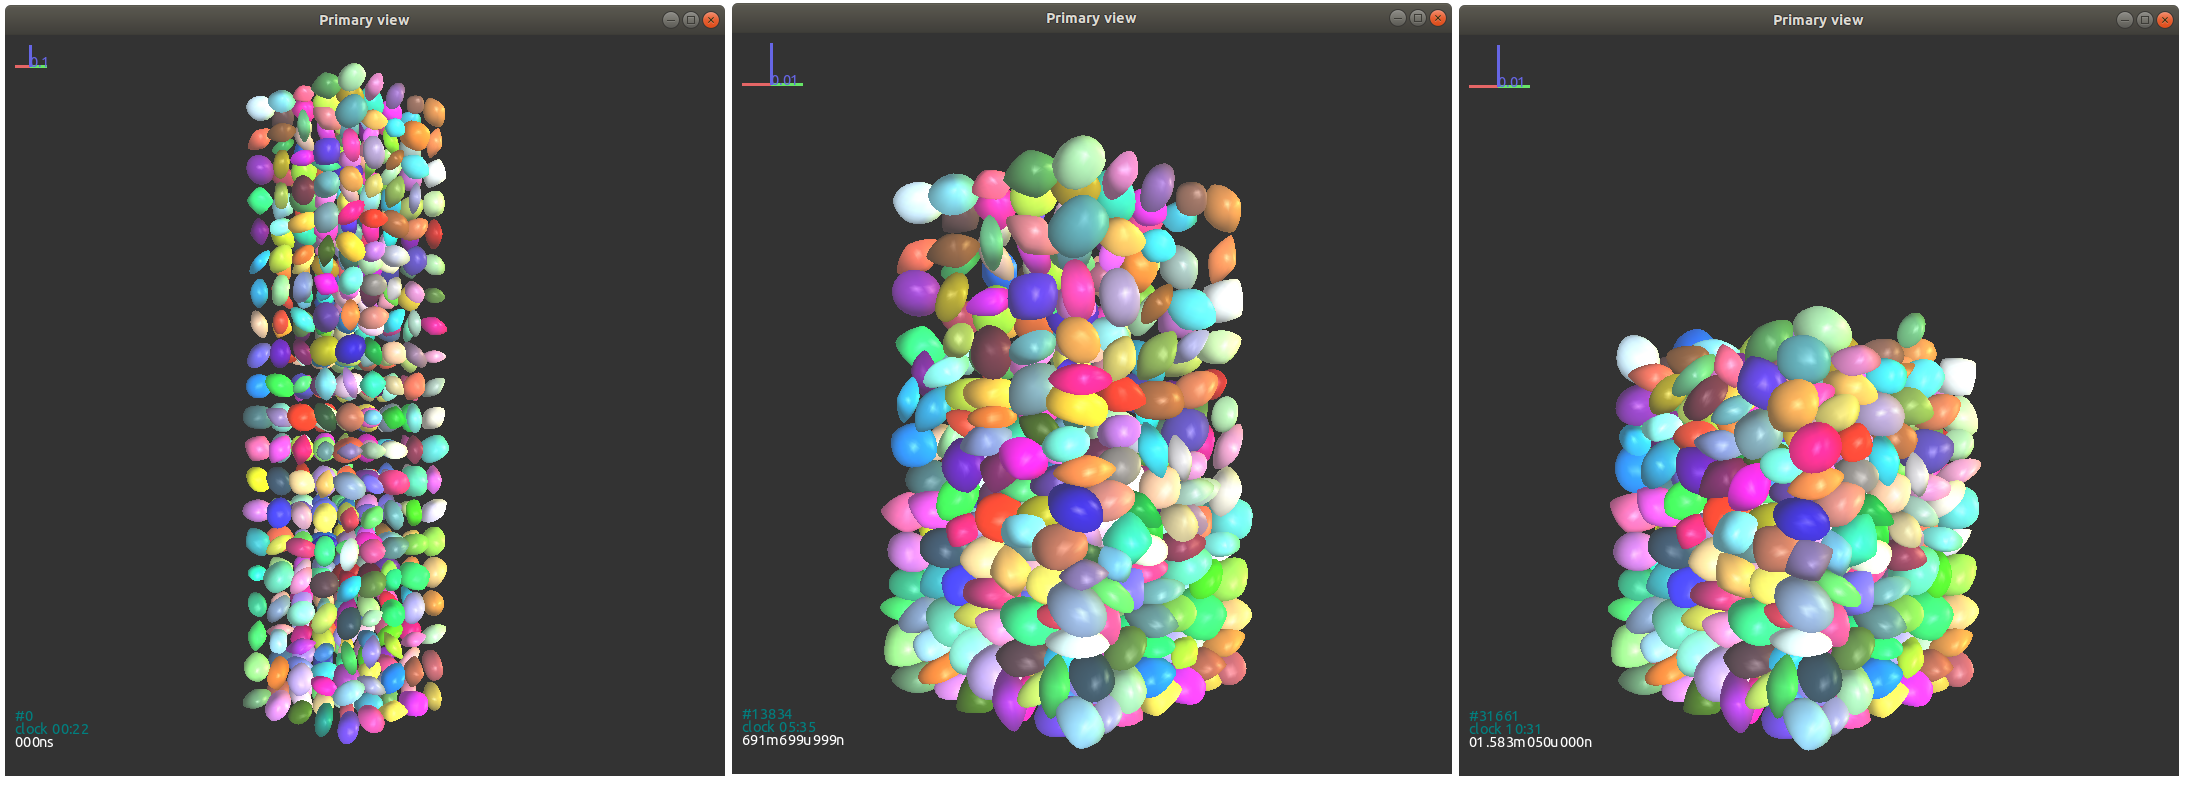Viewport: 2202px width, 785px height.
Task: Minimize the Primary view window showing step #0
Action: click(x=671, y=20)
